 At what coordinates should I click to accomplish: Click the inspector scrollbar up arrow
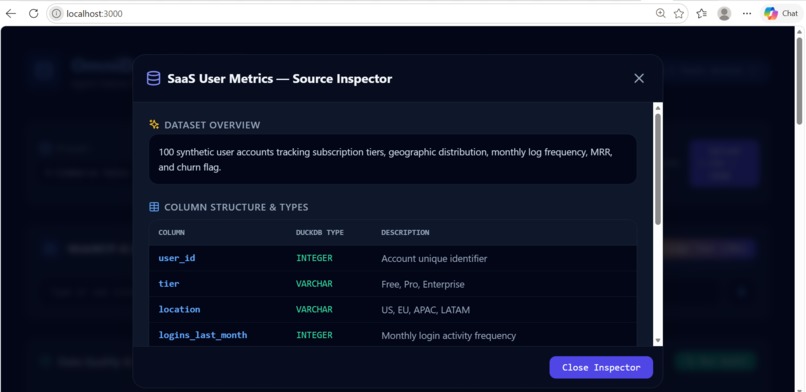(x=657, y=107)
